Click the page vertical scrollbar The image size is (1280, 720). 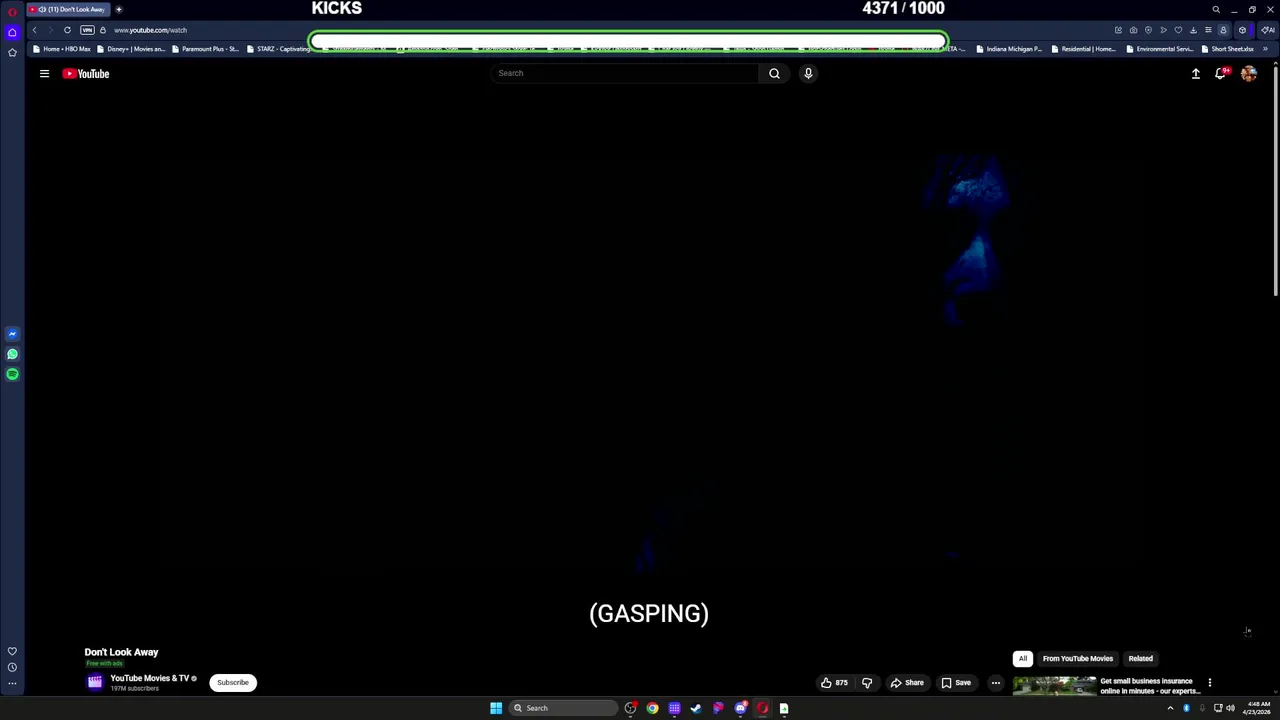[x=1275, y=180]
